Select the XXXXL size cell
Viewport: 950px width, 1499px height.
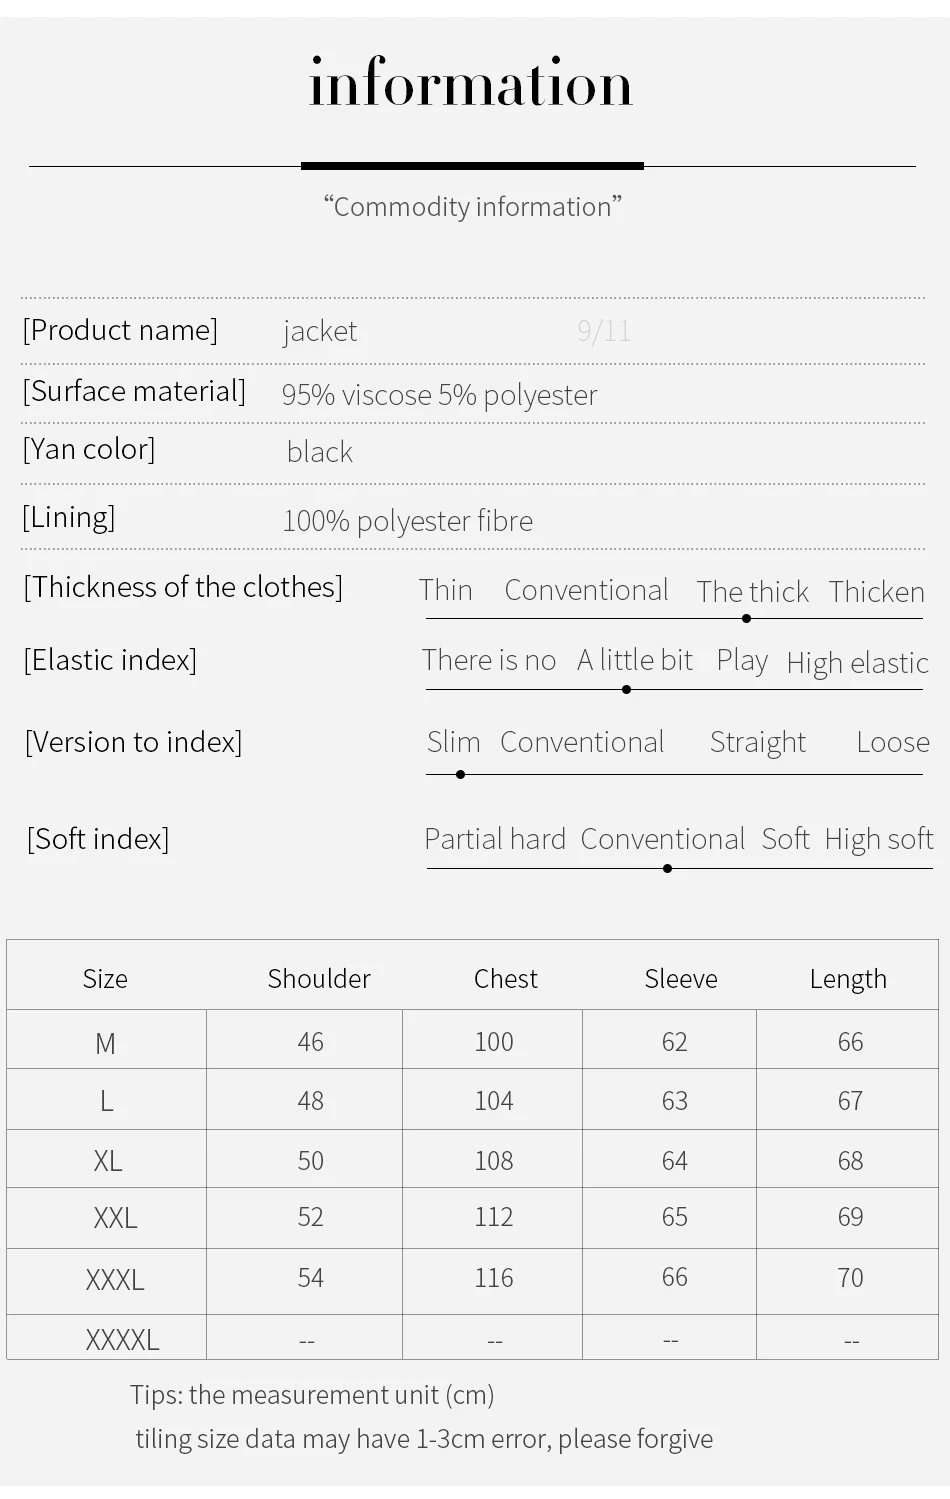tap(122, 1339)
